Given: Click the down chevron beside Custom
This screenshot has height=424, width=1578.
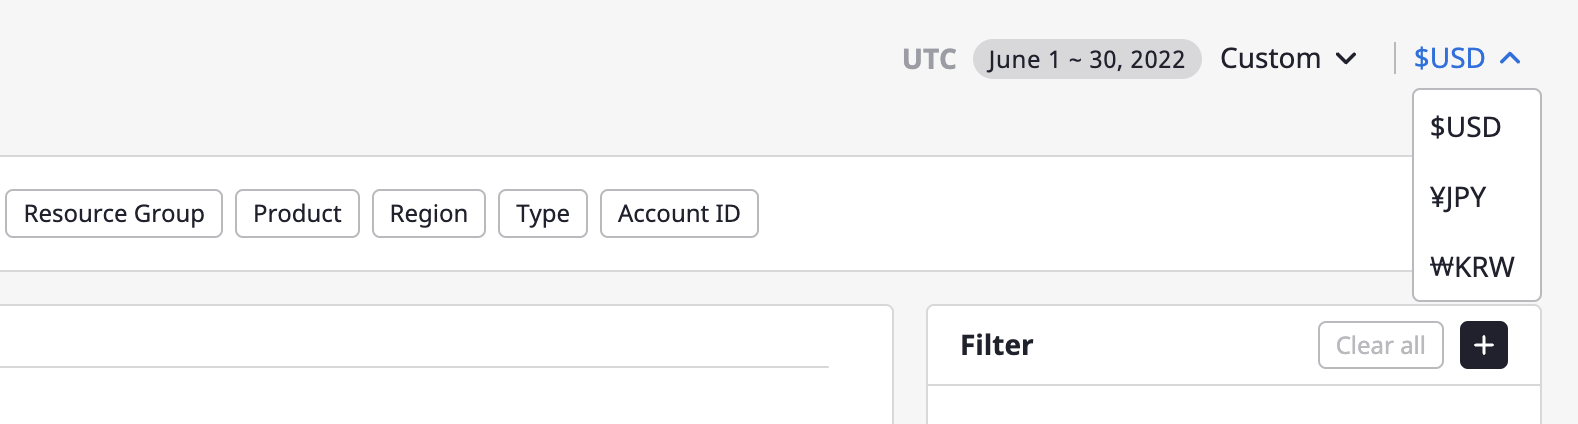Looking at the screenshot, I should [1346, 59].
